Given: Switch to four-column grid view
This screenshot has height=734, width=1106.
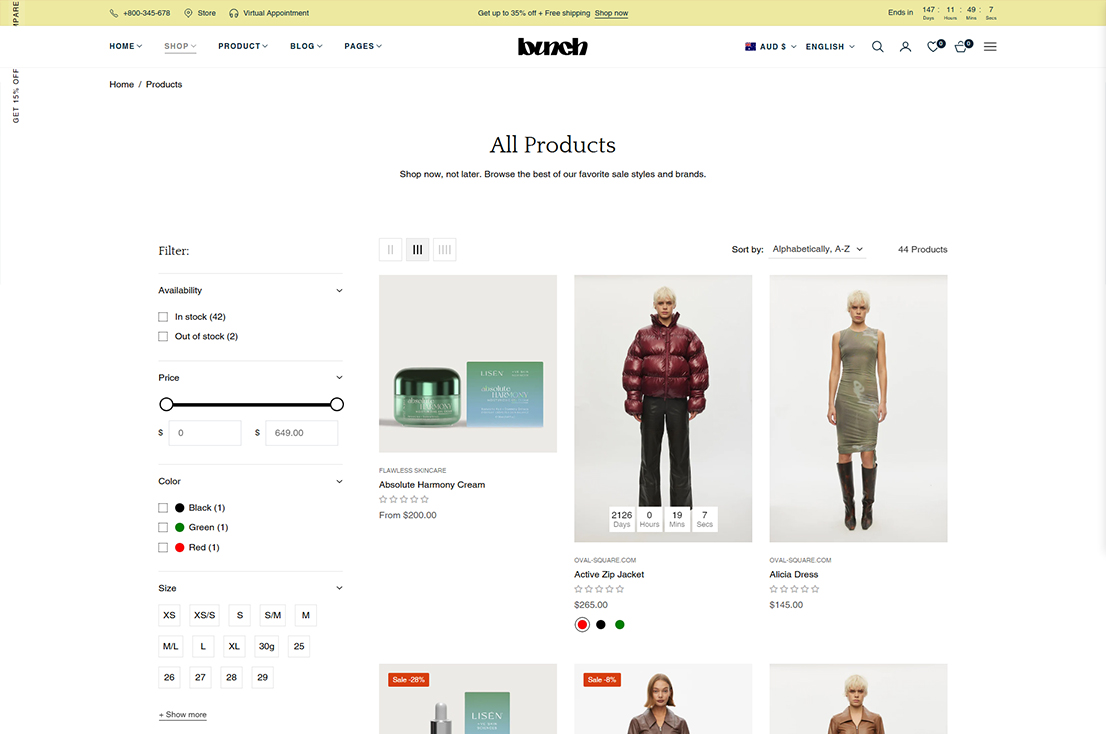Looking at the screenshot, I should 444,250.
